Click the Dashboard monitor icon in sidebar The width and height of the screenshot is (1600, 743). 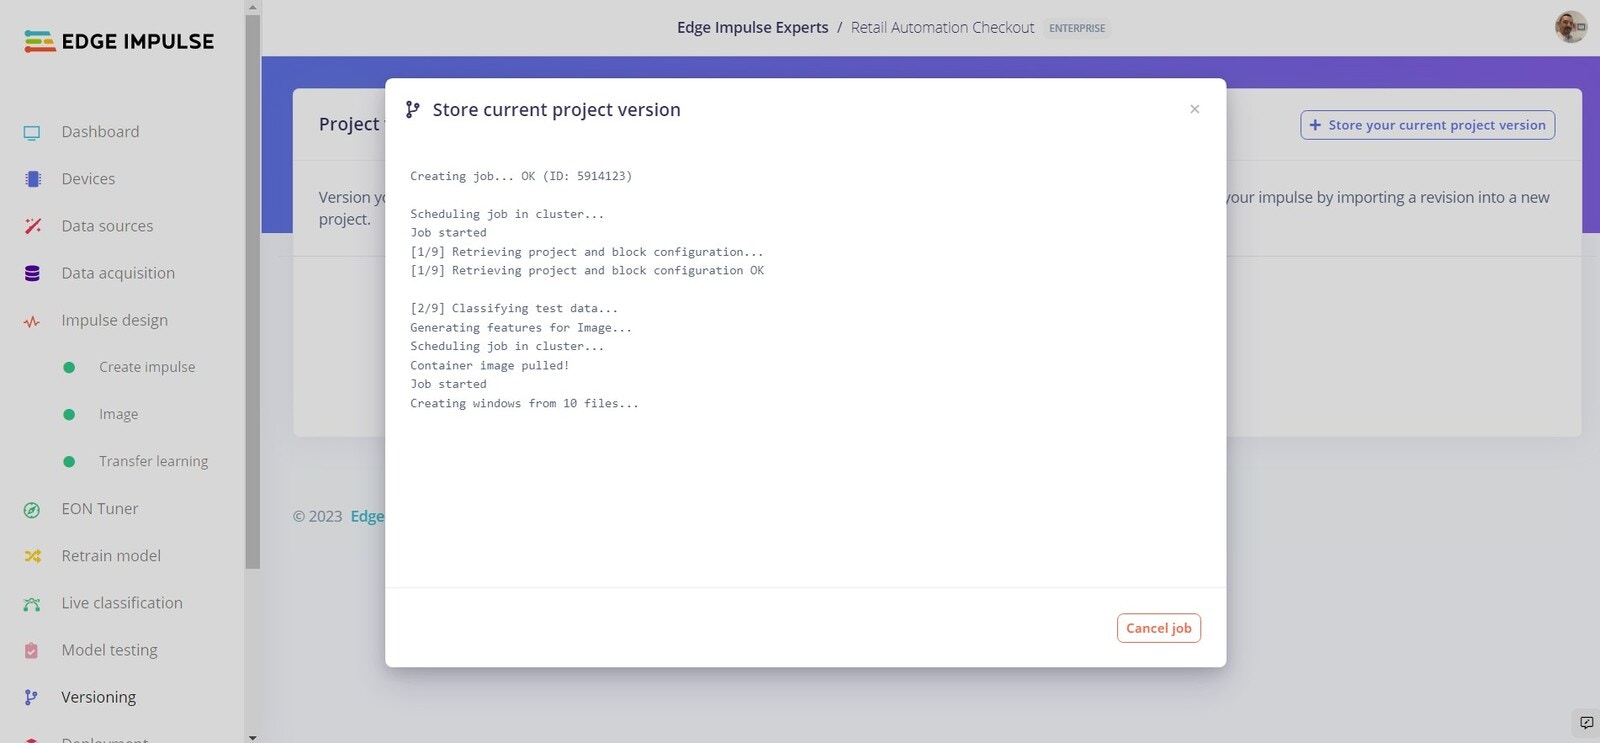(x=32, y=132)
